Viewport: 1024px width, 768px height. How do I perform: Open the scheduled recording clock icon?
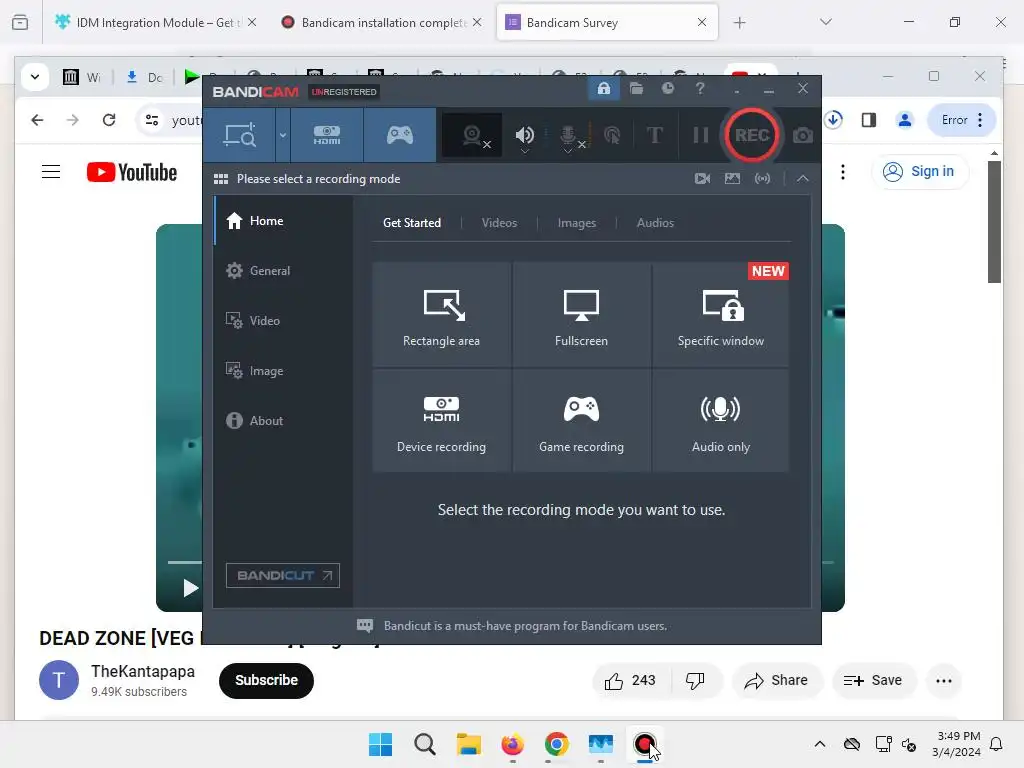point(667,88)
